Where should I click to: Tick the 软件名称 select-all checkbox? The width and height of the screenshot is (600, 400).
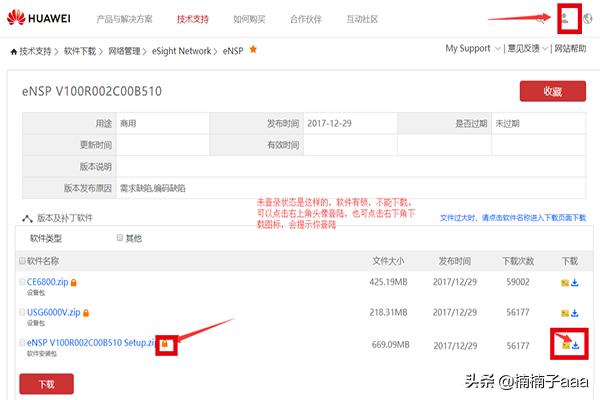pyautogui.click(x=22, y=261)
